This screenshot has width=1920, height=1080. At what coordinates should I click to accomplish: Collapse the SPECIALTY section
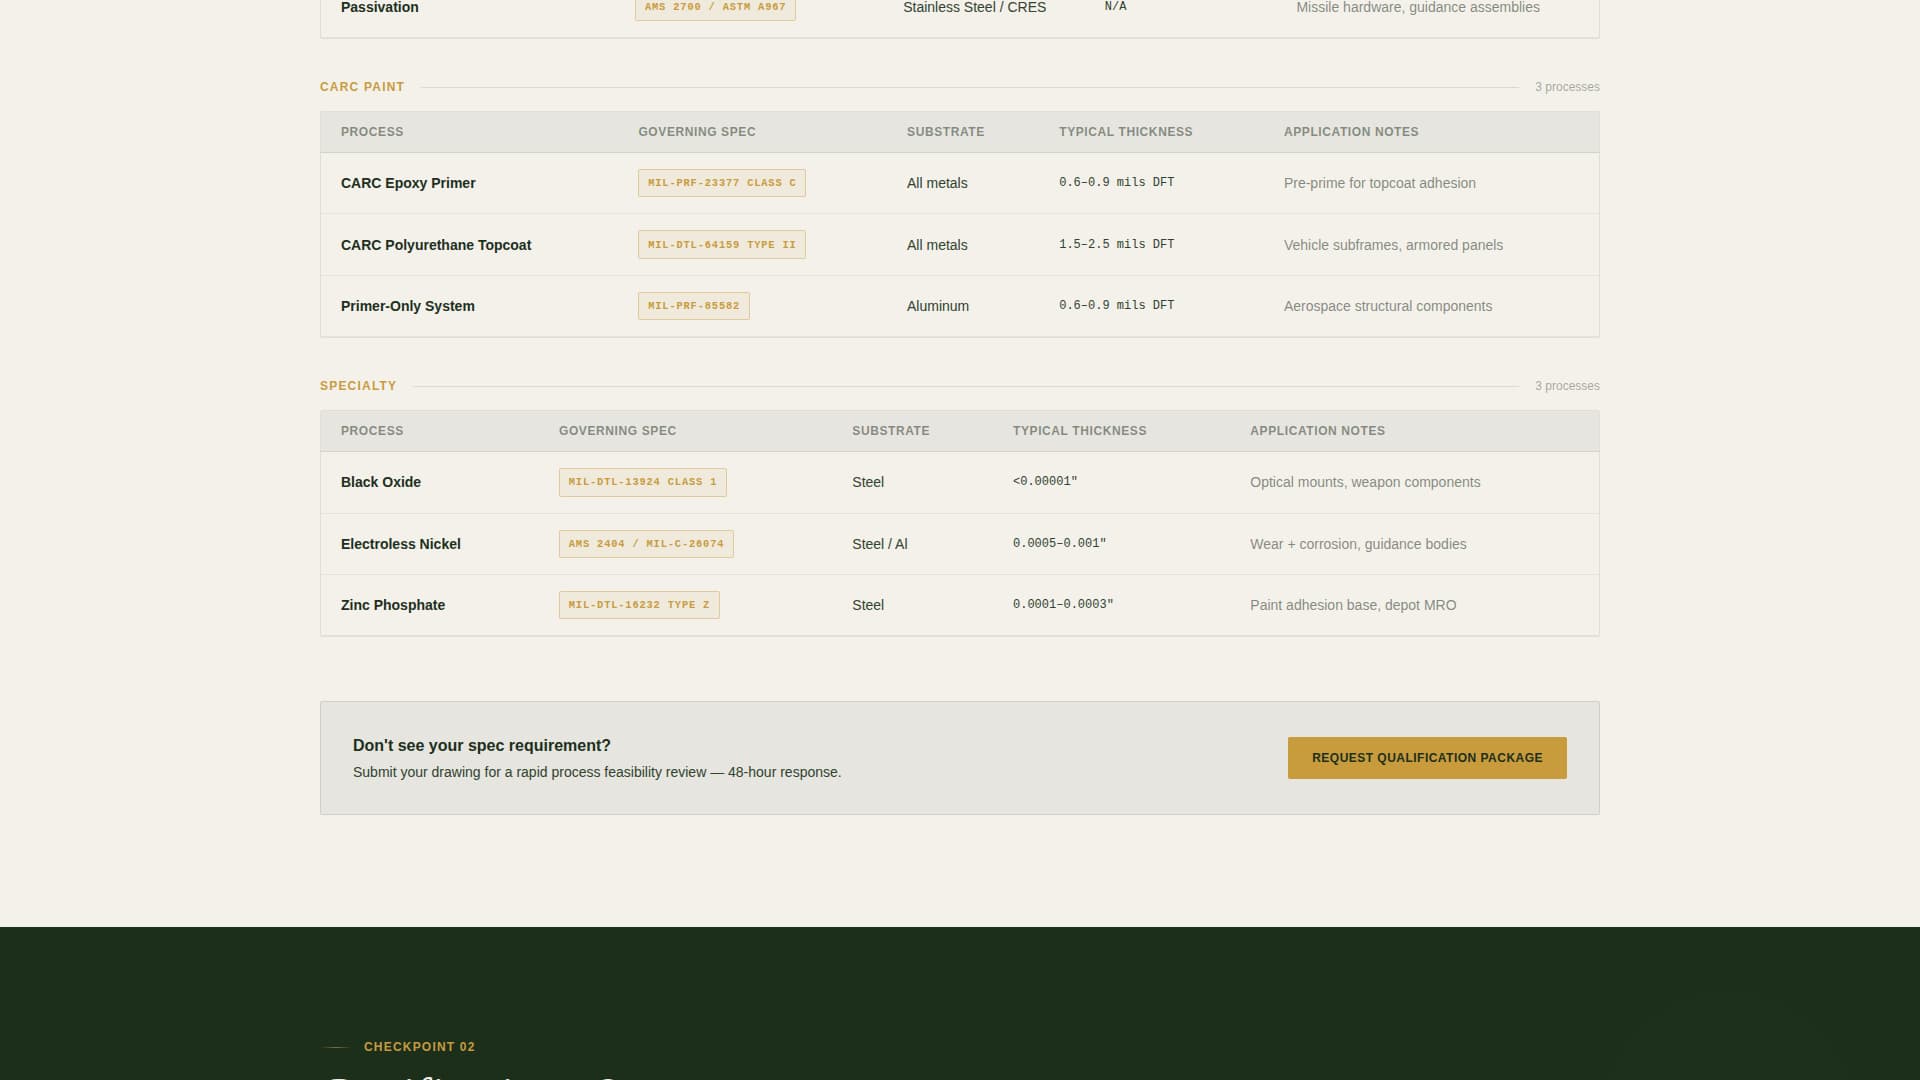pyautogui.click(x=357, y=385)
